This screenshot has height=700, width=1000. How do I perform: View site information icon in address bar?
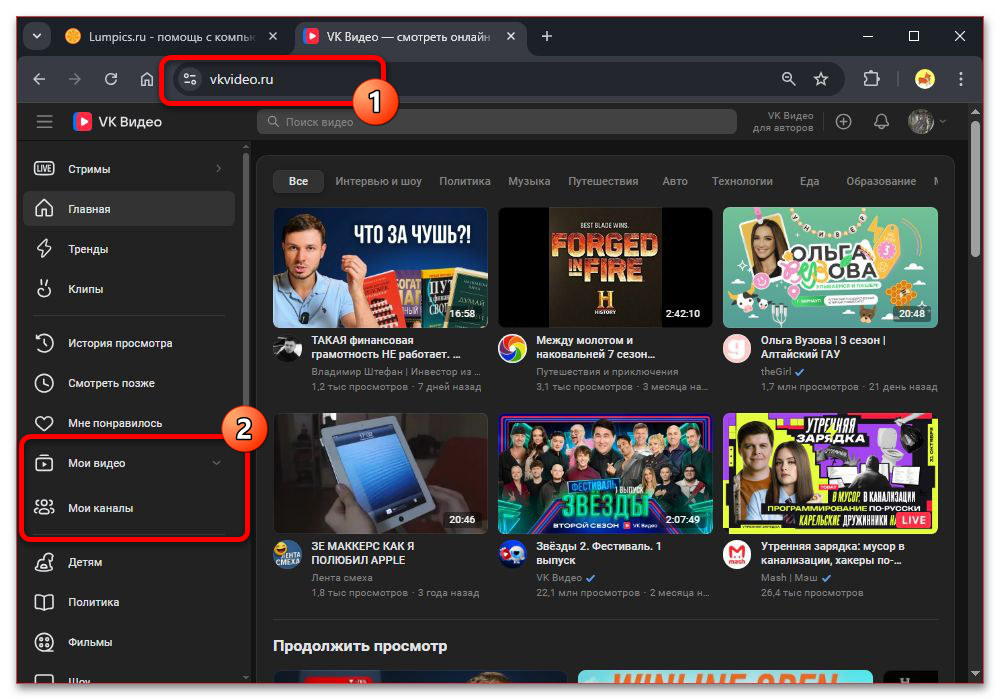click(x=189, y=79)
